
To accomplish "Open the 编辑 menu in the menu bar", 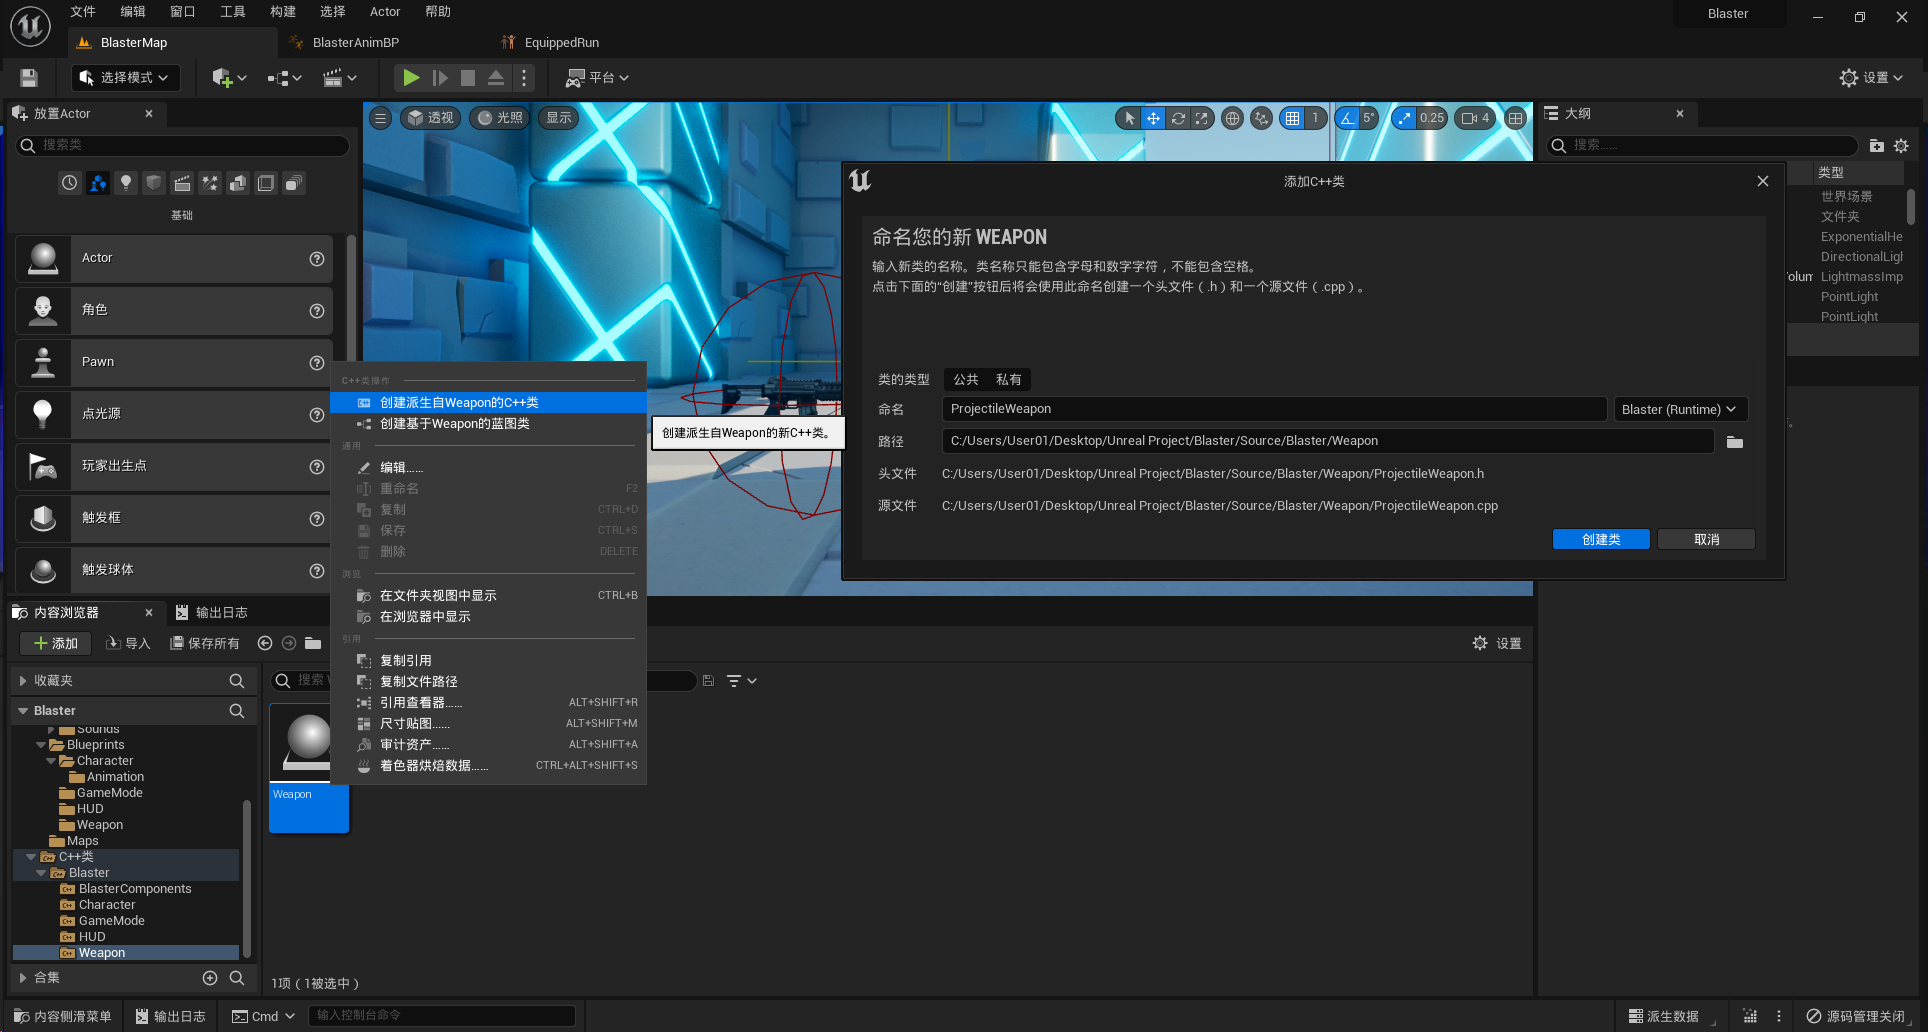I will tap(133, 12).
